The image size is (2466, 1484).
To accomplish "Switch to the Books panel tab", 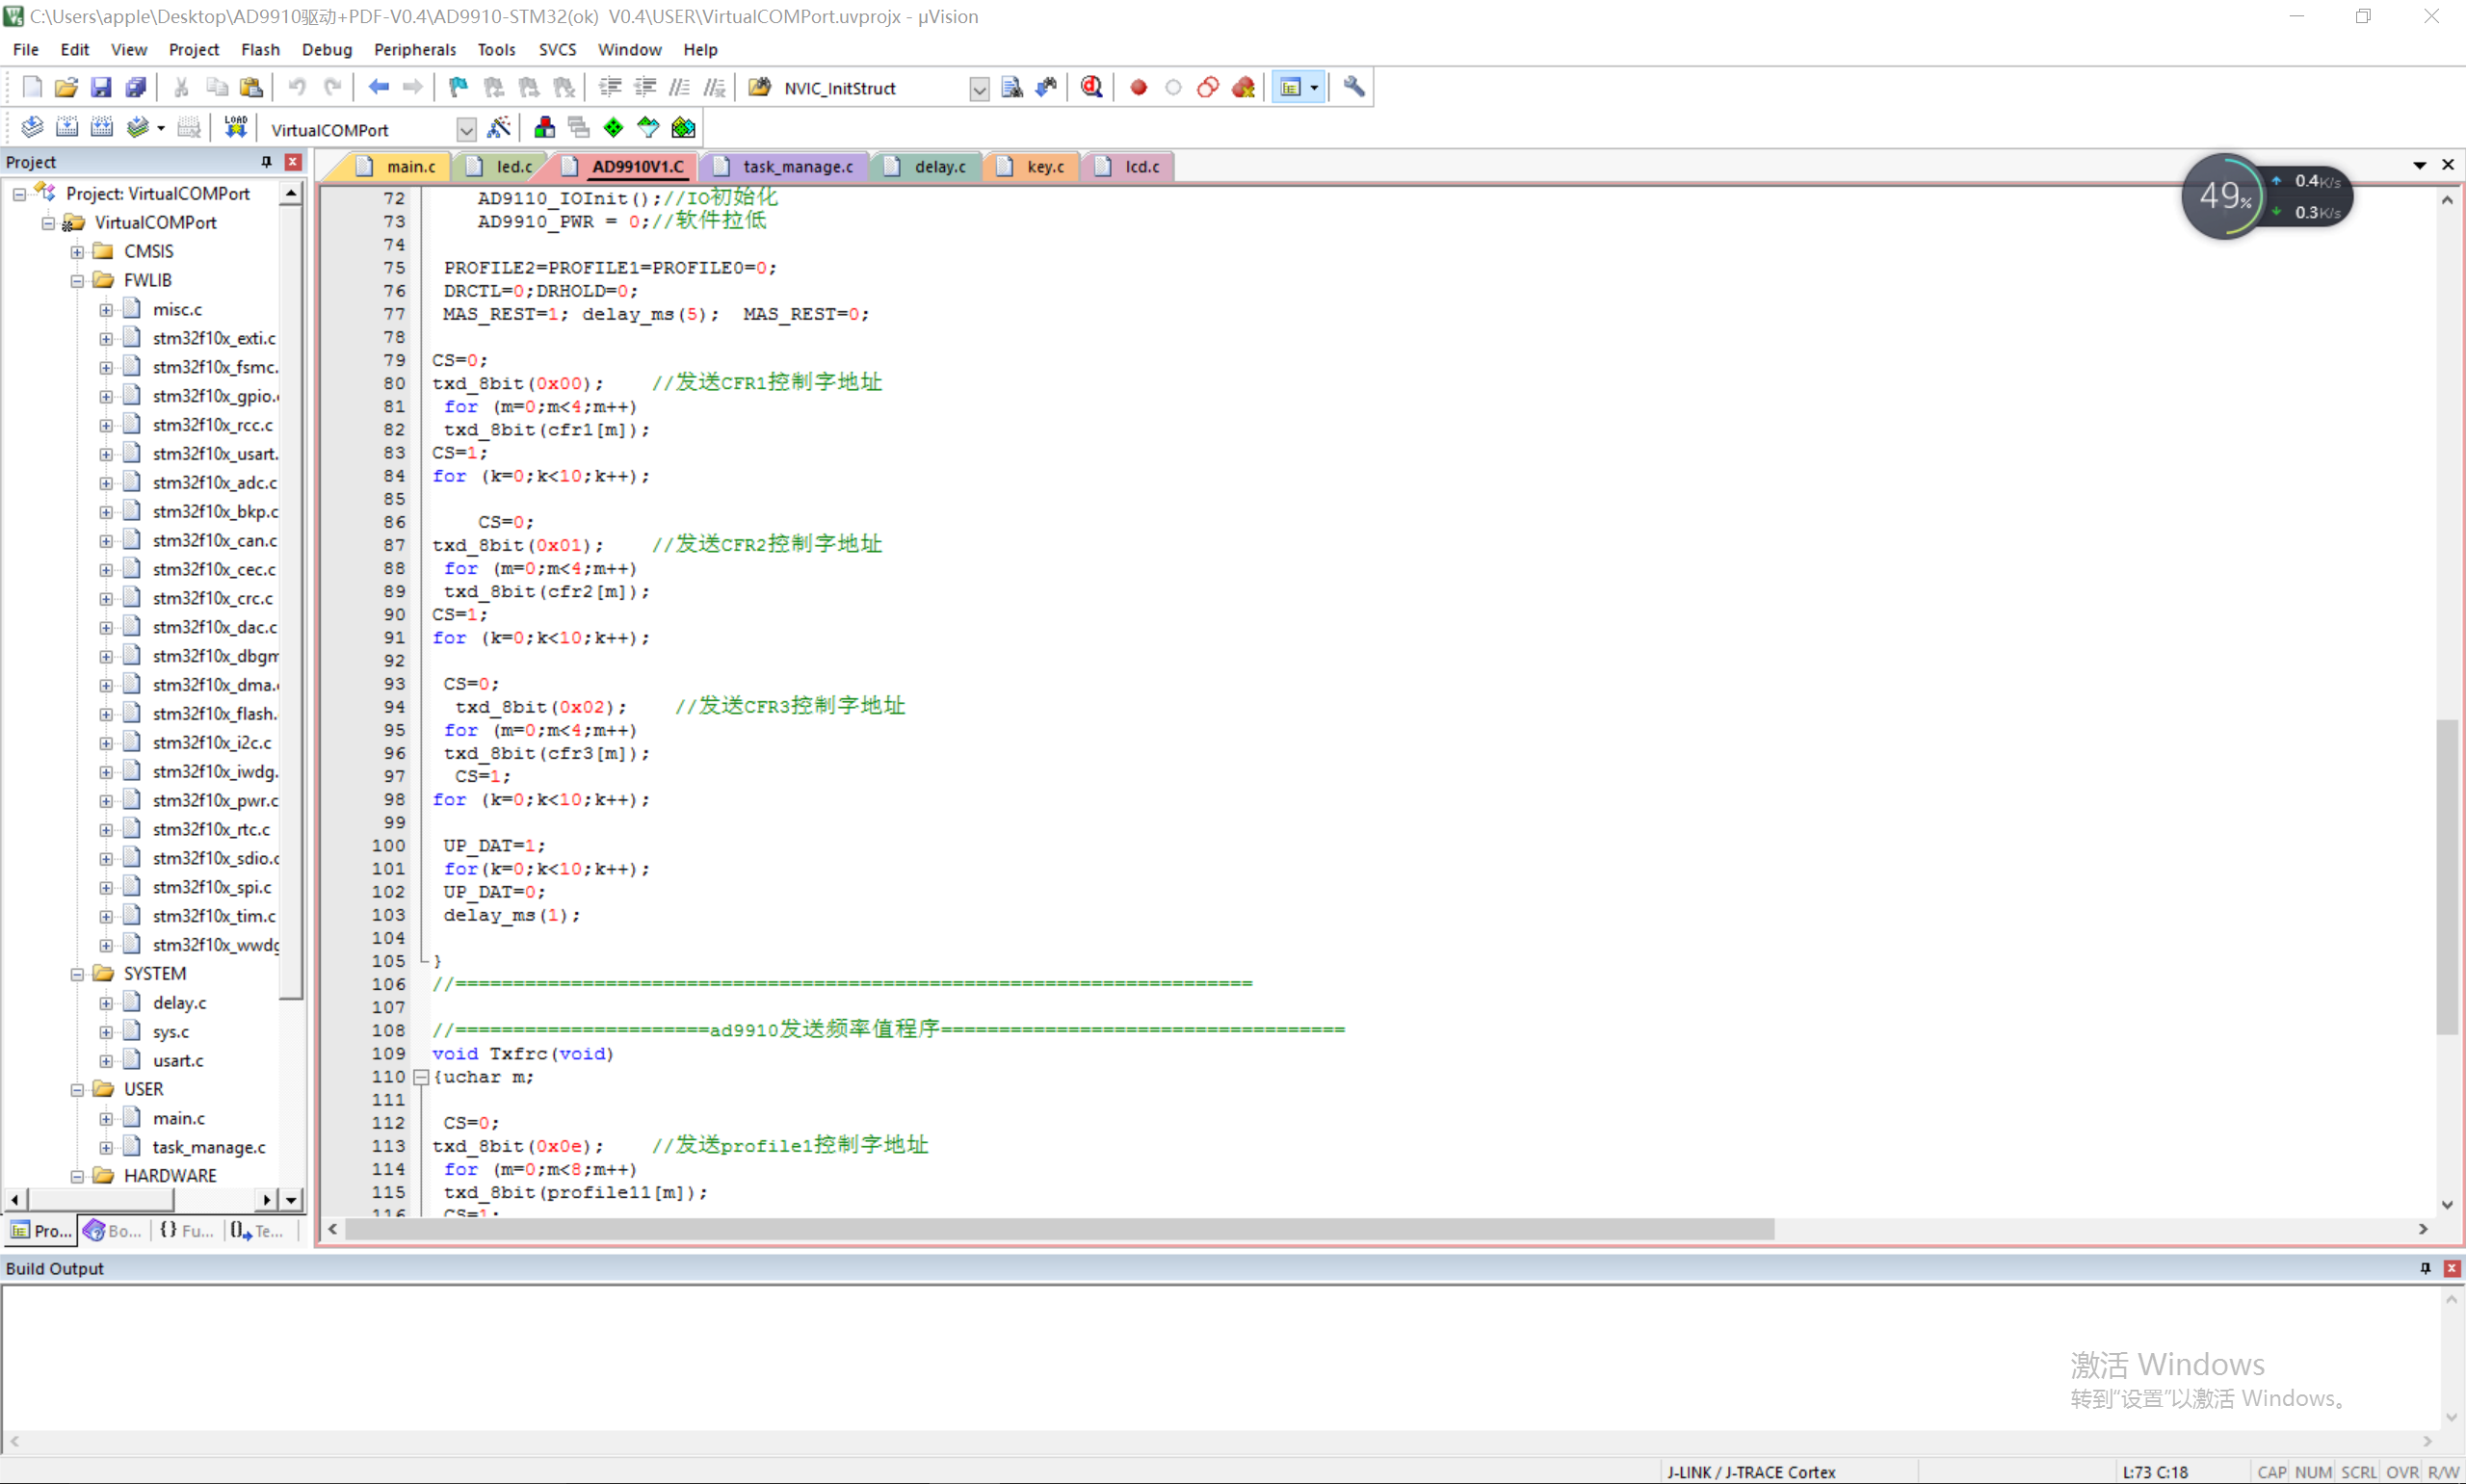I will coord(113,1230).
